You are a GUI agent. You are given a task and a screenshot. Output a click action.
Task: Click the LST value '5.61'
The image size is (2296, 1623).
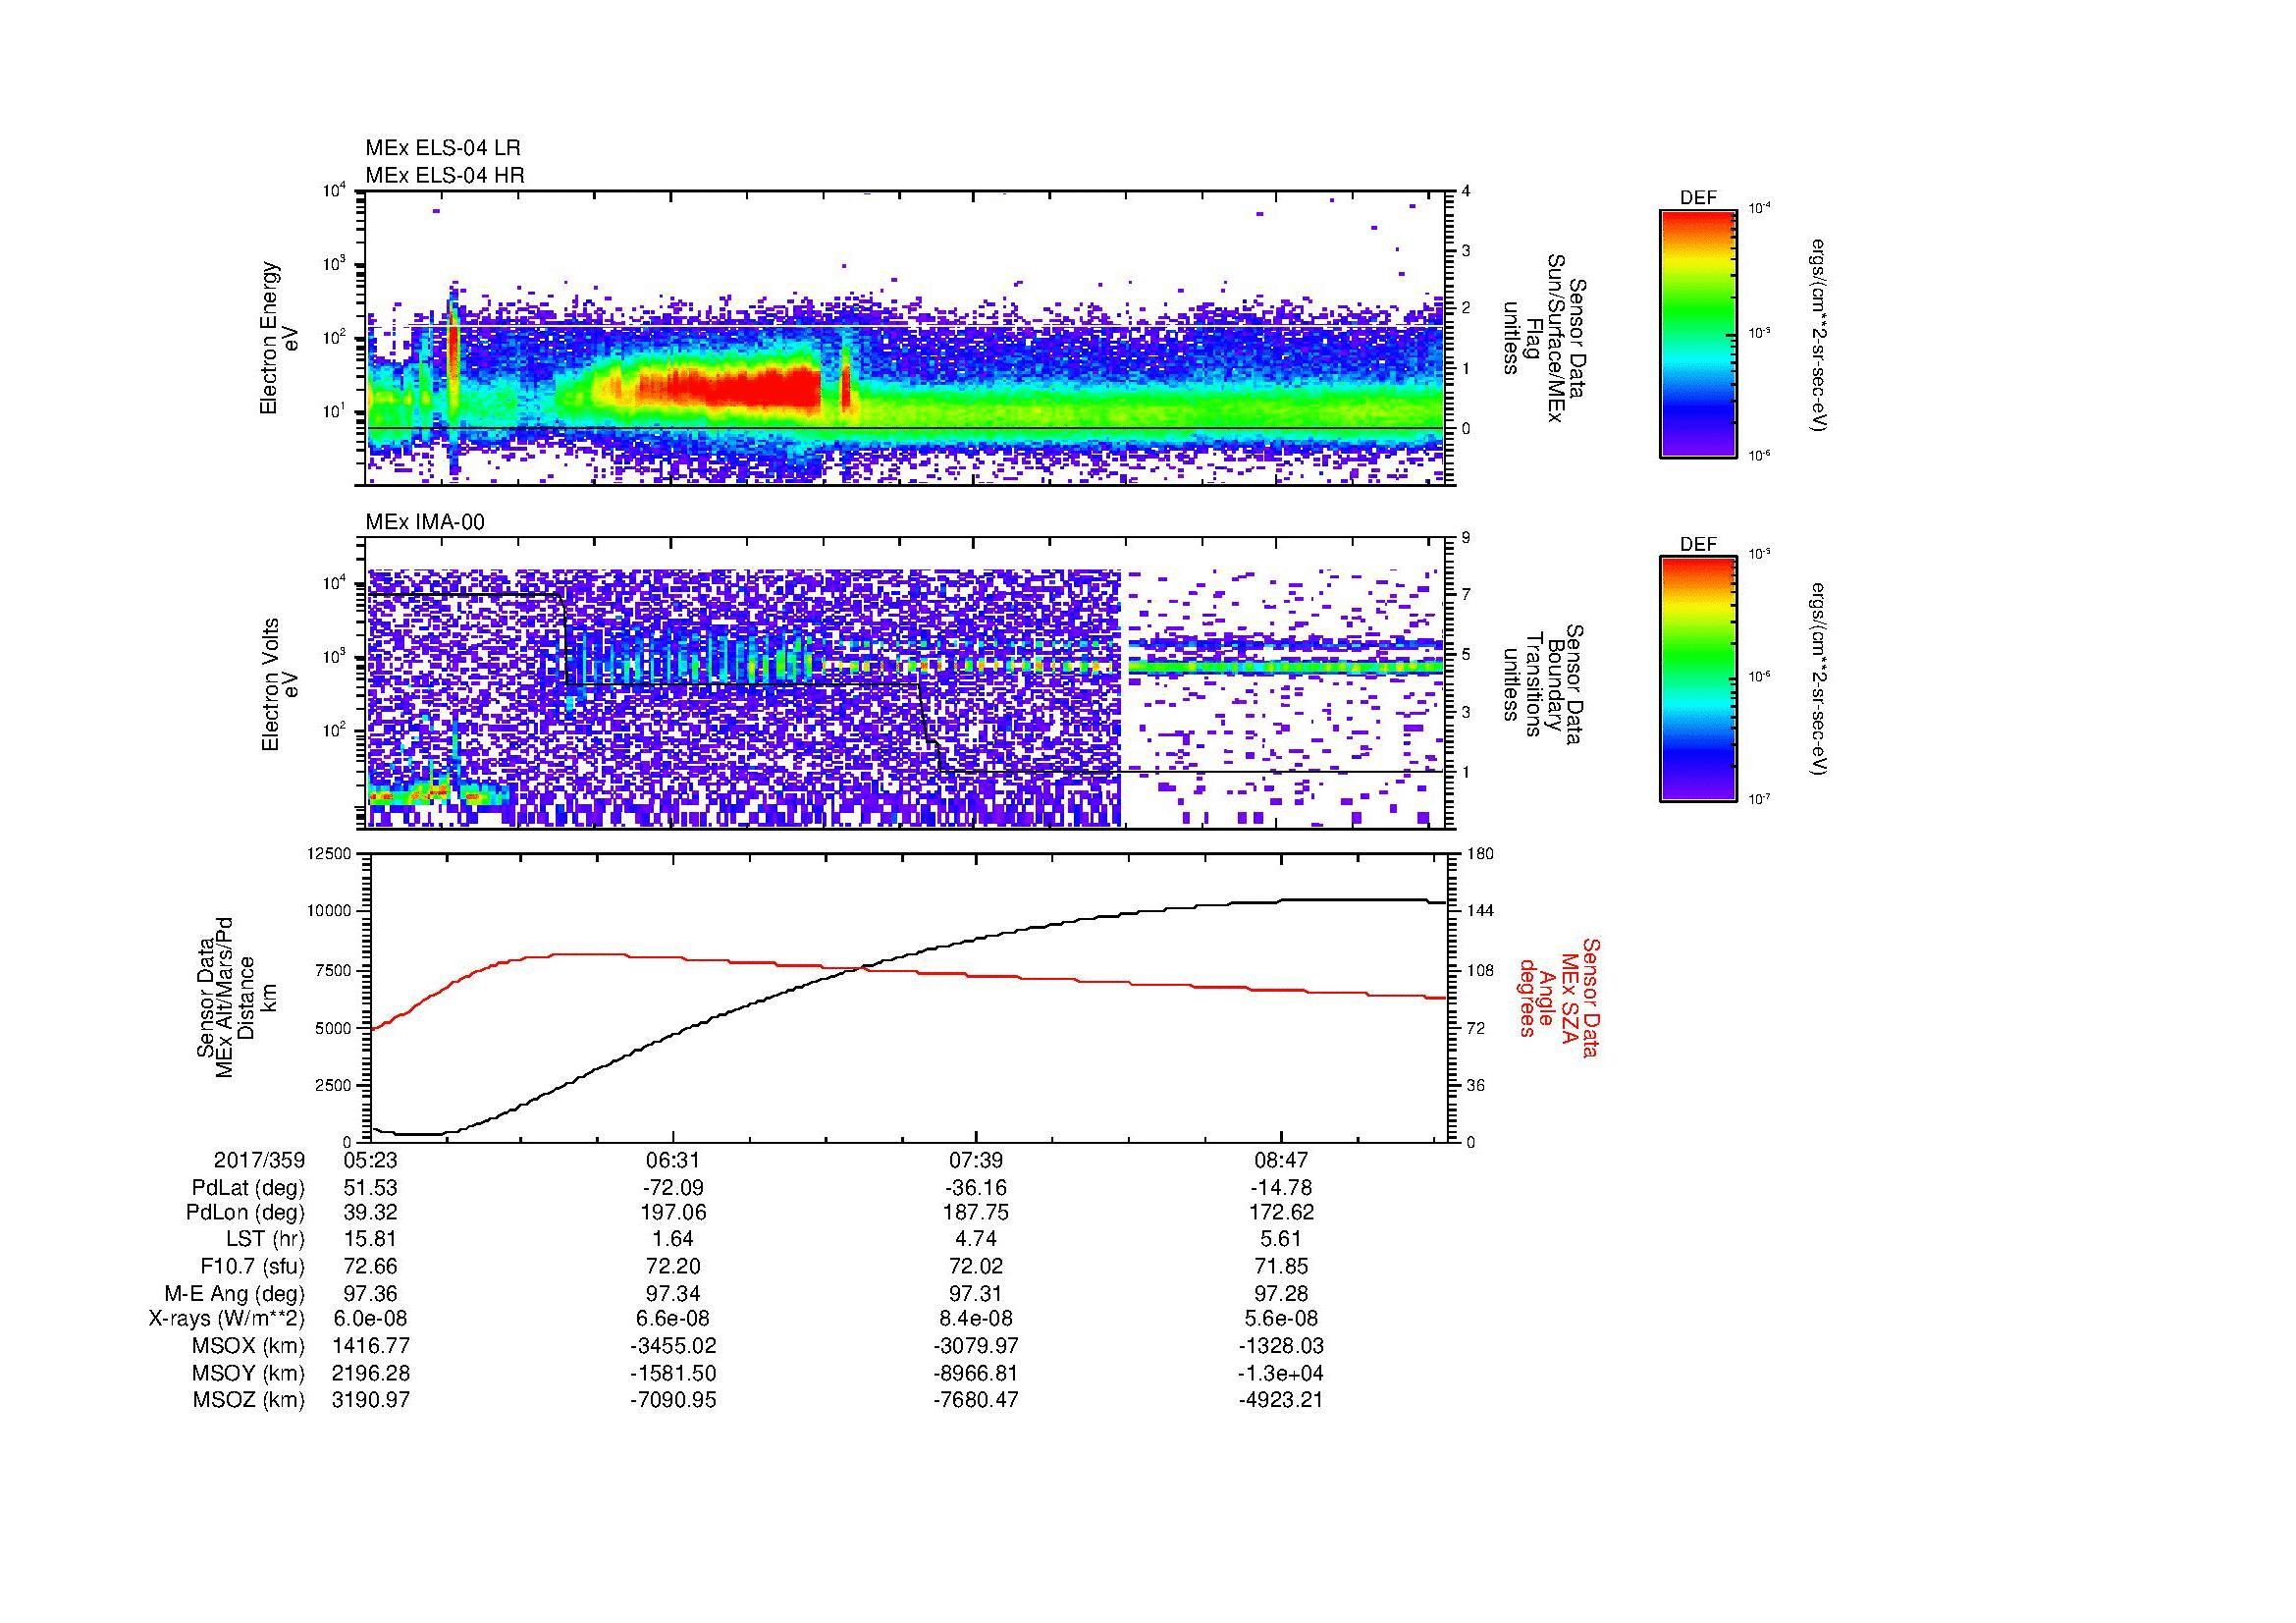coord(1280,1239)
